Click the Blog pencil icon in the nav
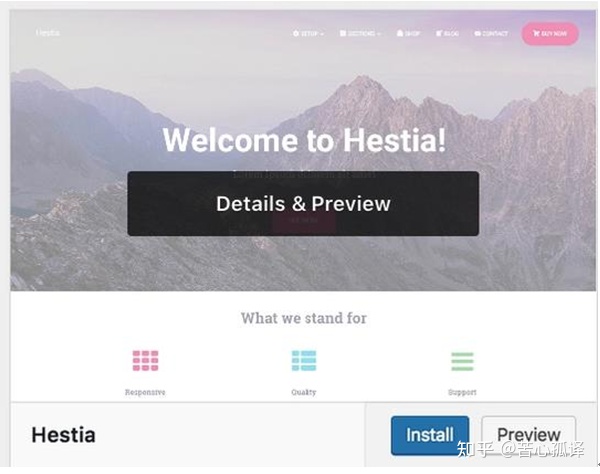 click(x=439, y=34)
